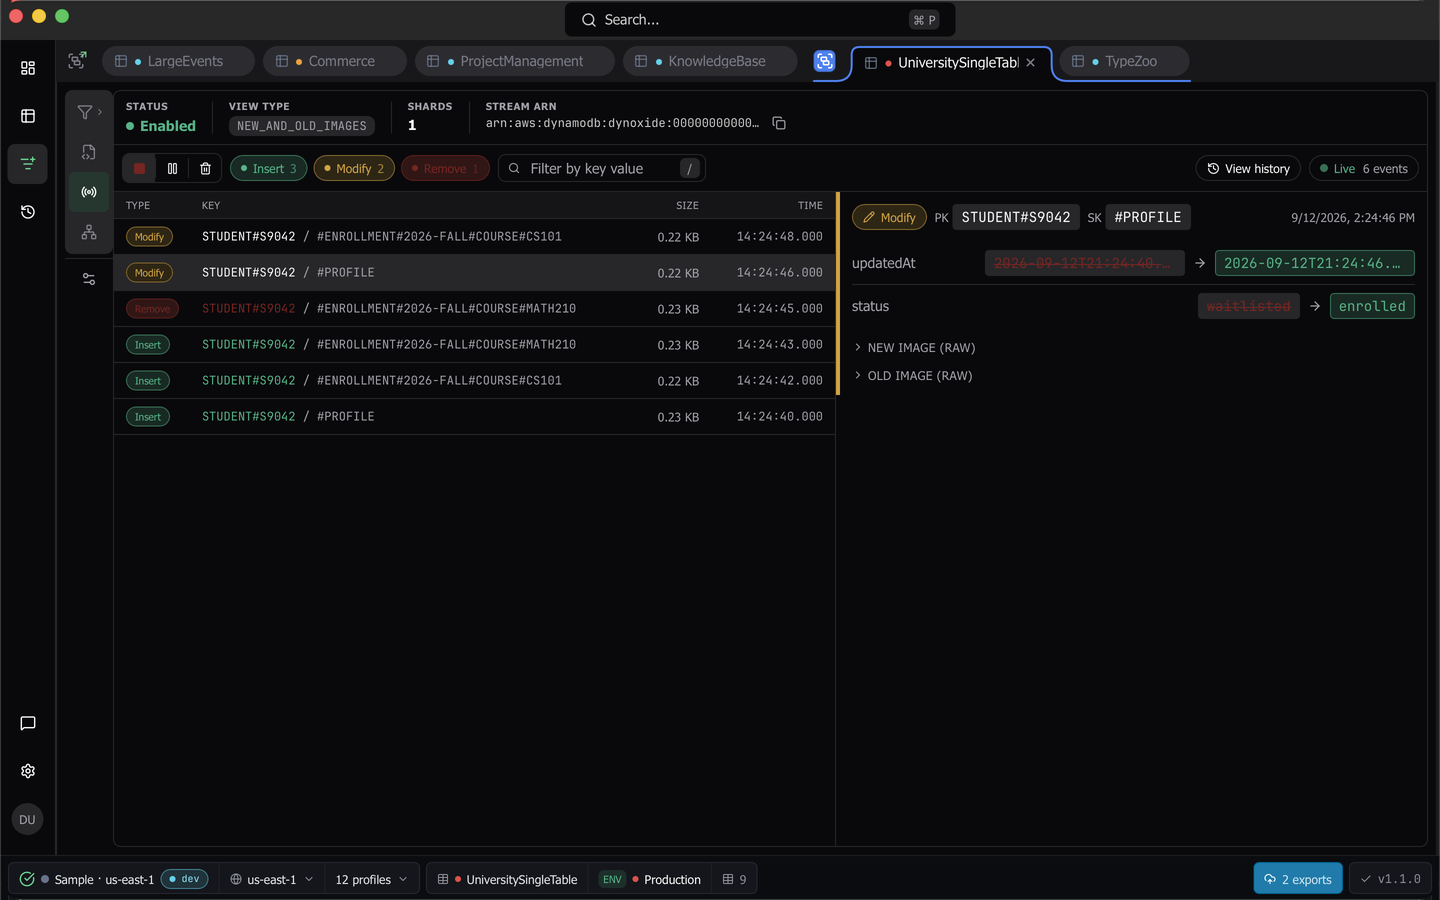Click the PK value STUDENT#S9042 in detail
Viewport: 1440px width, 900px height.
1016,217
